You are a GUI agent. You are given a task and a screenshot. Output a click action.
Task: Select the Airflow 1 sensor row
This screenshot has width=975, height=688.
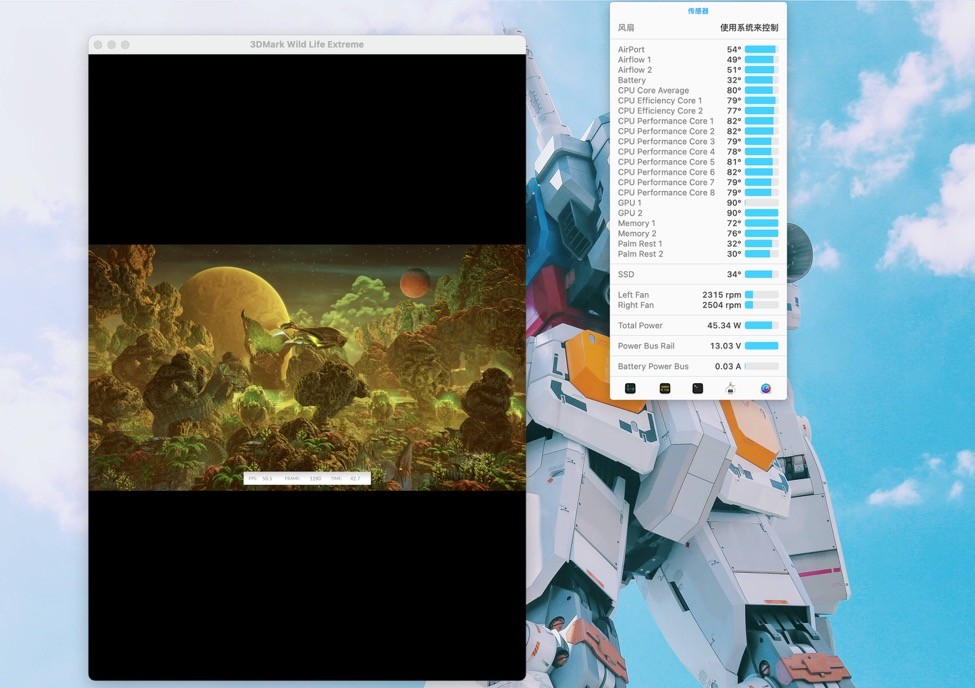tap(698, 60)
